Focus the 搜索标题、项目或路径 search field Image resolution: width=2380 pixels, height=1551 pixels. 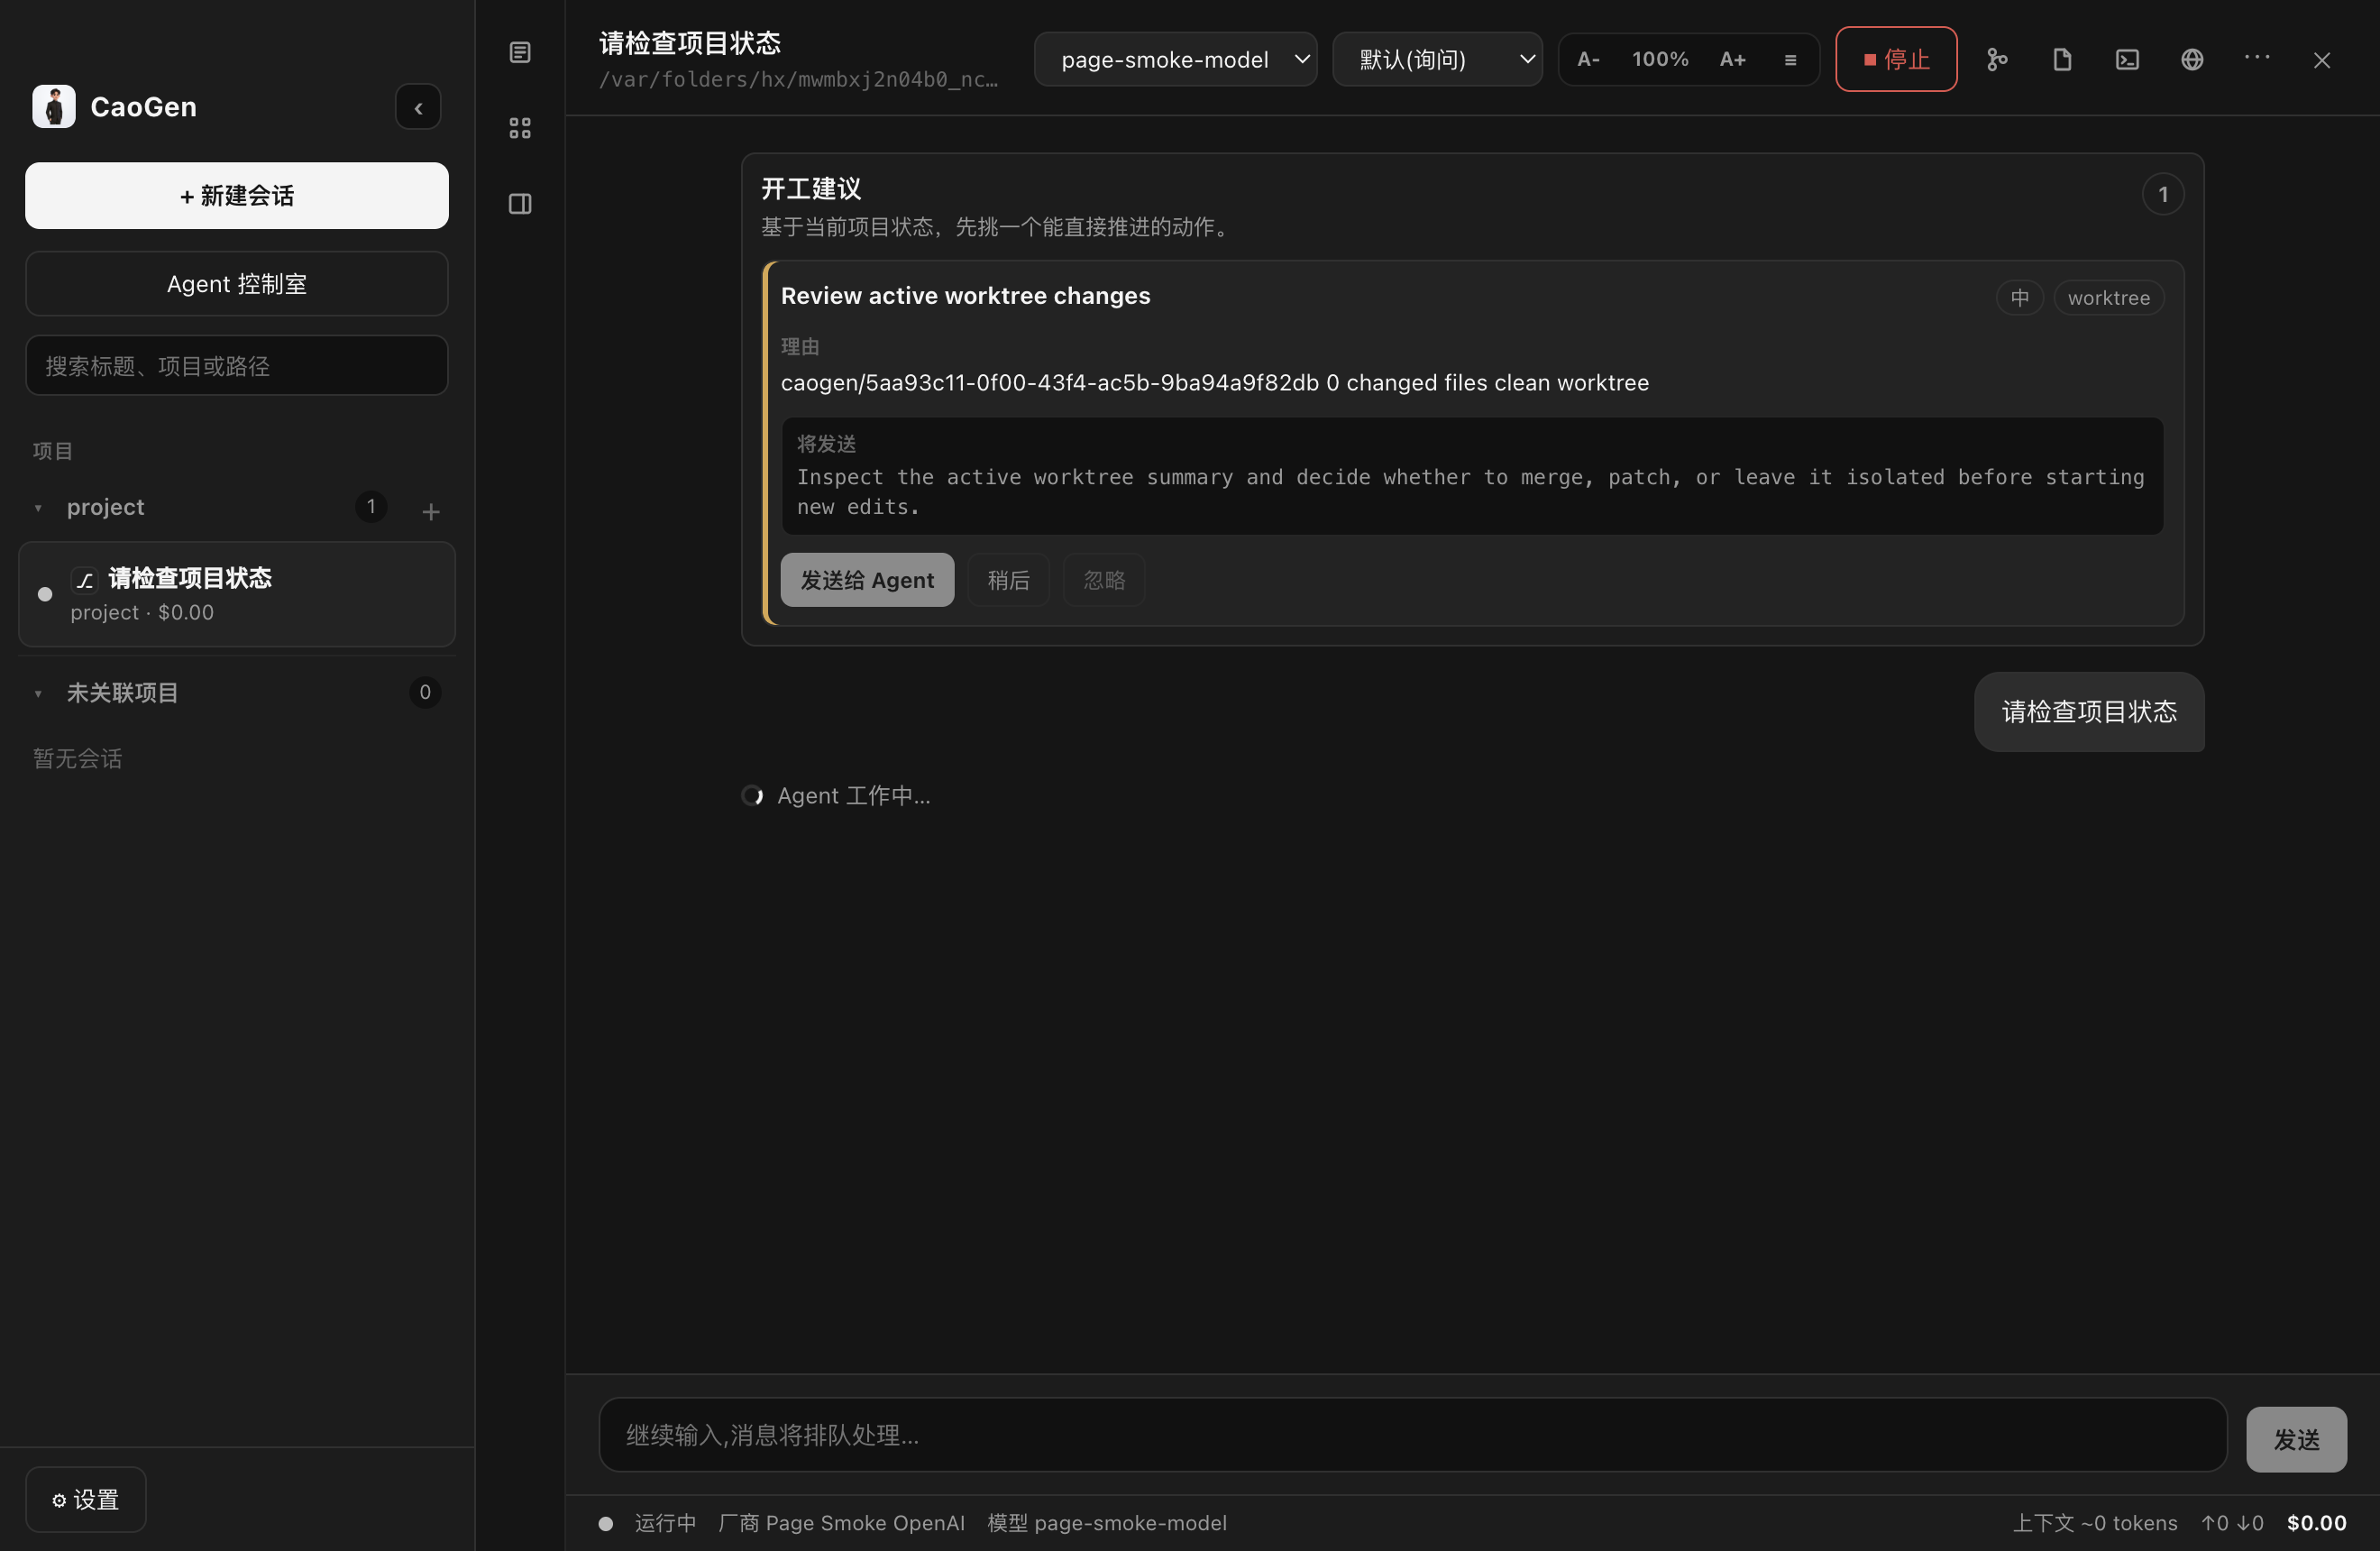coord(237,366)
